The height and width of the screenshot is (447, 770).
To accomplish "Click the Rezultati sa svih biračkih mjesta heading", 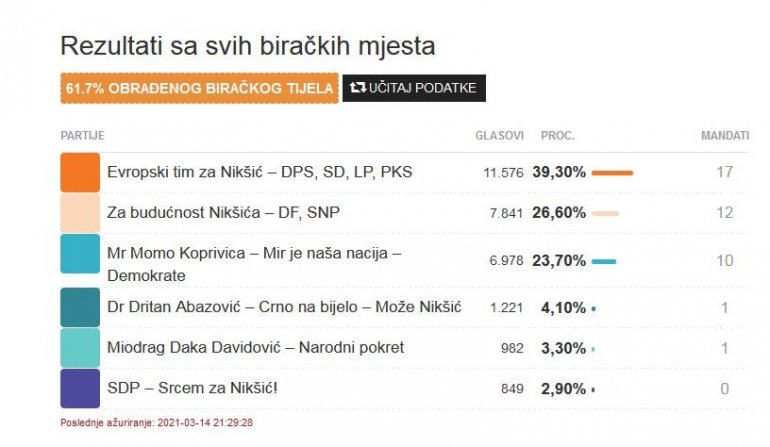I will pos(248,46).
